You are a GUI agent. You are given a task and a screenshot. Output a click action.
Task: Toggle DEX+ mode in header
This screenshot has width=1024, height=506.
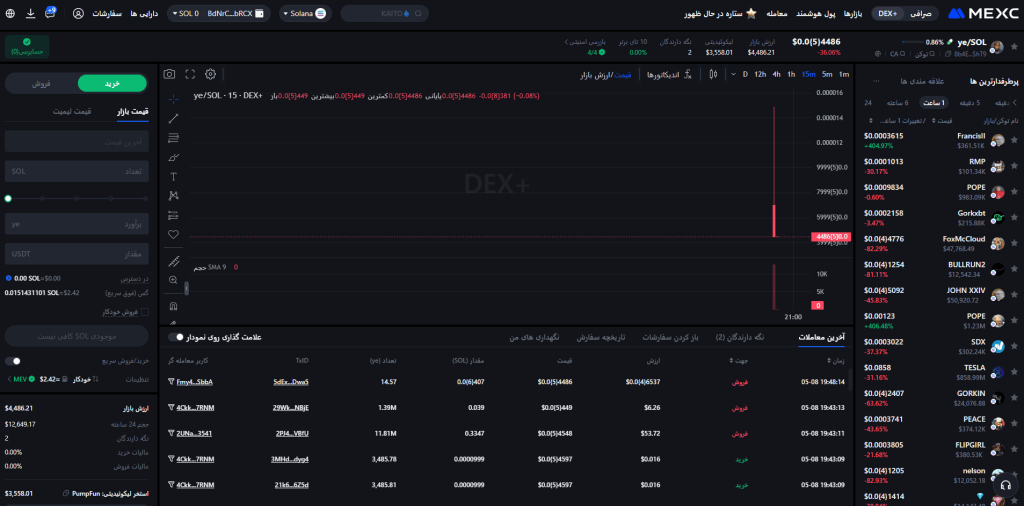[888, 13]
